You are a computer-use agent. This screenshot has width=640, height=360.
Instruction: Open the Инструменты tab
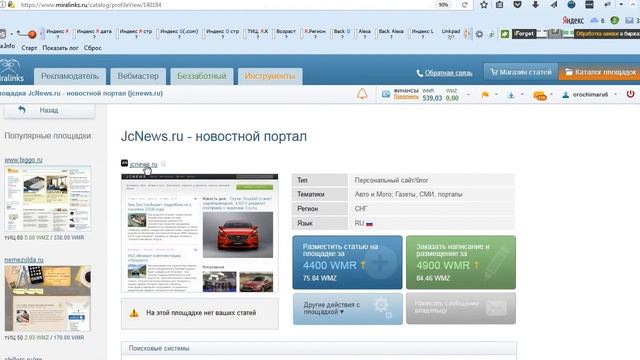[x=270, y=76]
